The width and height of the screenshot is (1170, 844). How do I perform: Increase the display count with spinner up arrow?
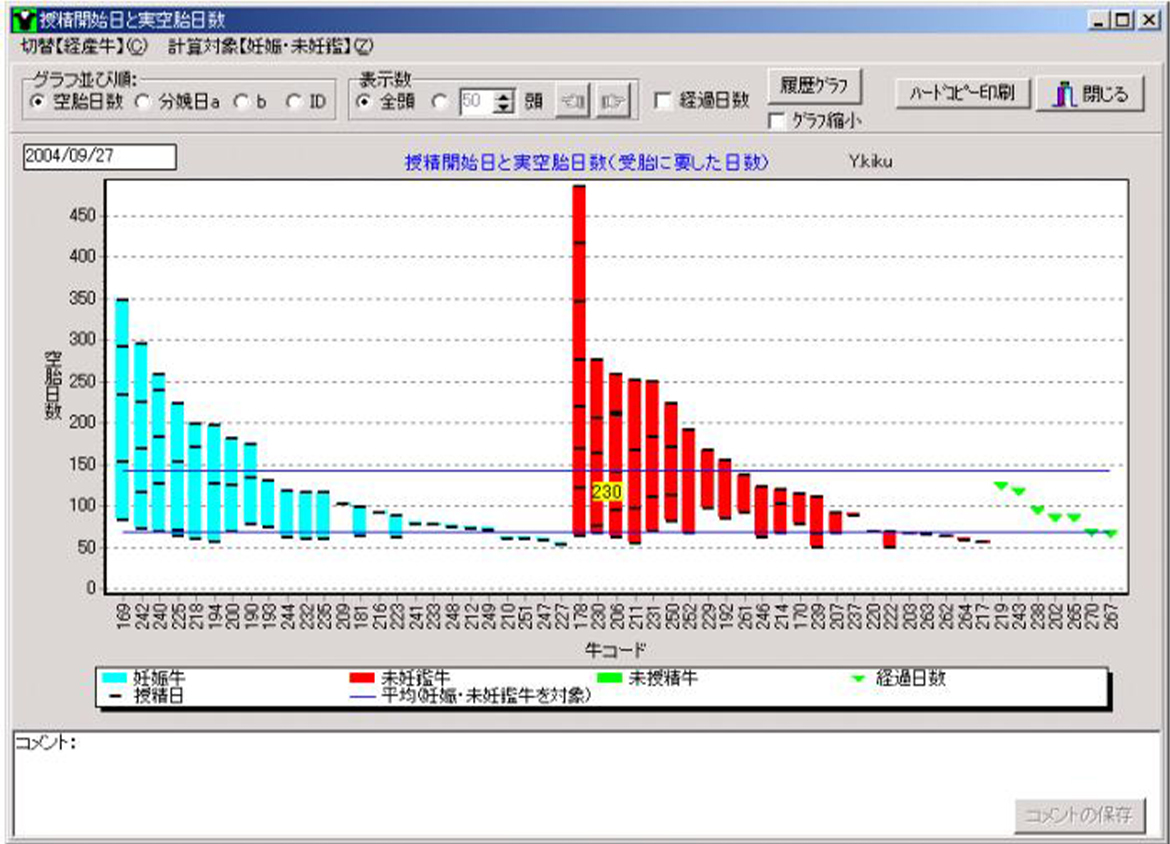504,96
